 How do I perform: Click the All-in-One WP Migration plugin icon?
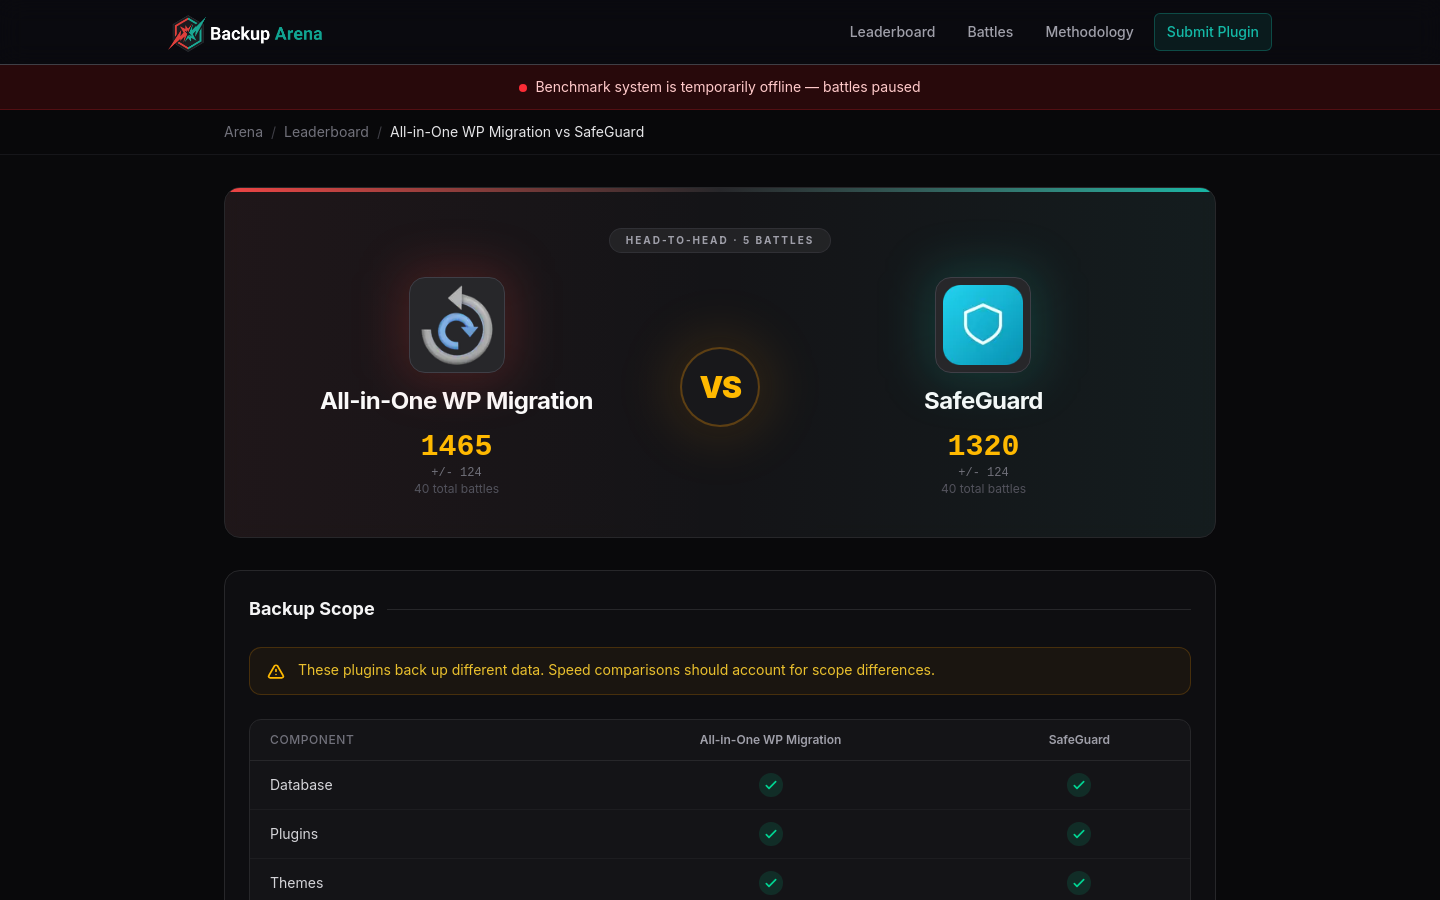457,325
